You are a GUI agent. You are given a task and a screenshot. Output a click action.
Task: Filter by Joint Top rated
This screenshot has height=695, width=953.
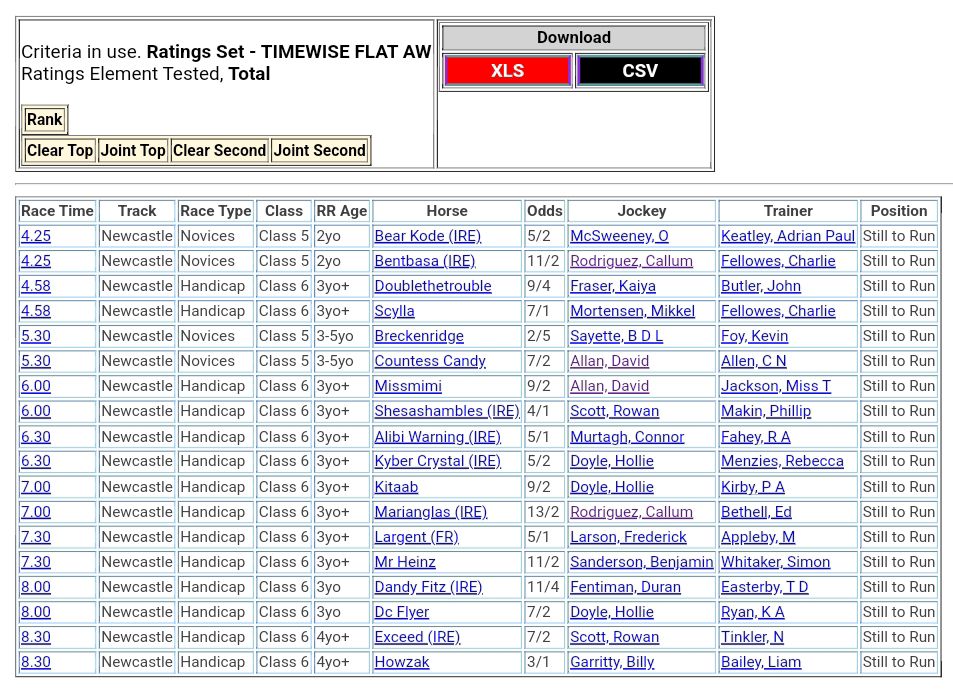click(x=133, y=151)
